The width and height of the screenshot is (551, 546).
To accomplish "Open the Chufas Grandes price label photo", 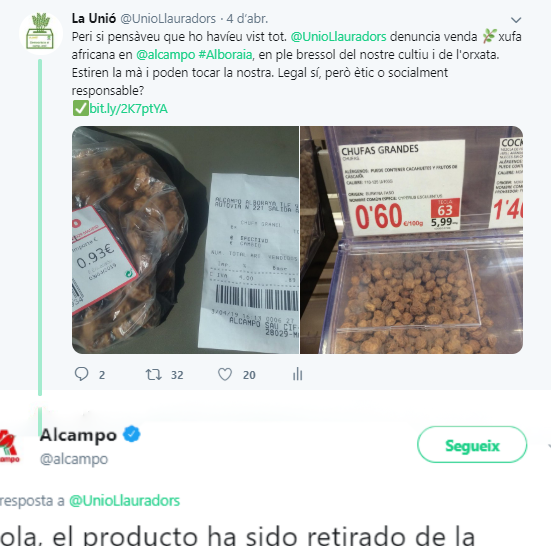I will point(411,240).
